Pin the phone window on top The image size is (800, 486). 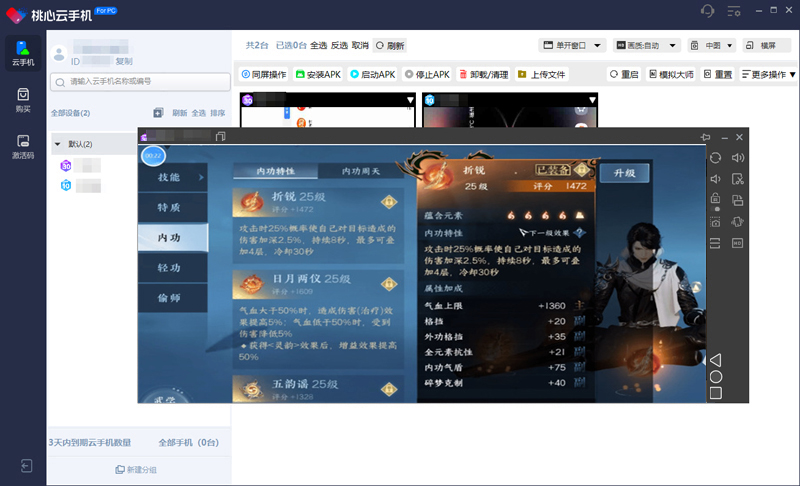click(x=706, y=137)
